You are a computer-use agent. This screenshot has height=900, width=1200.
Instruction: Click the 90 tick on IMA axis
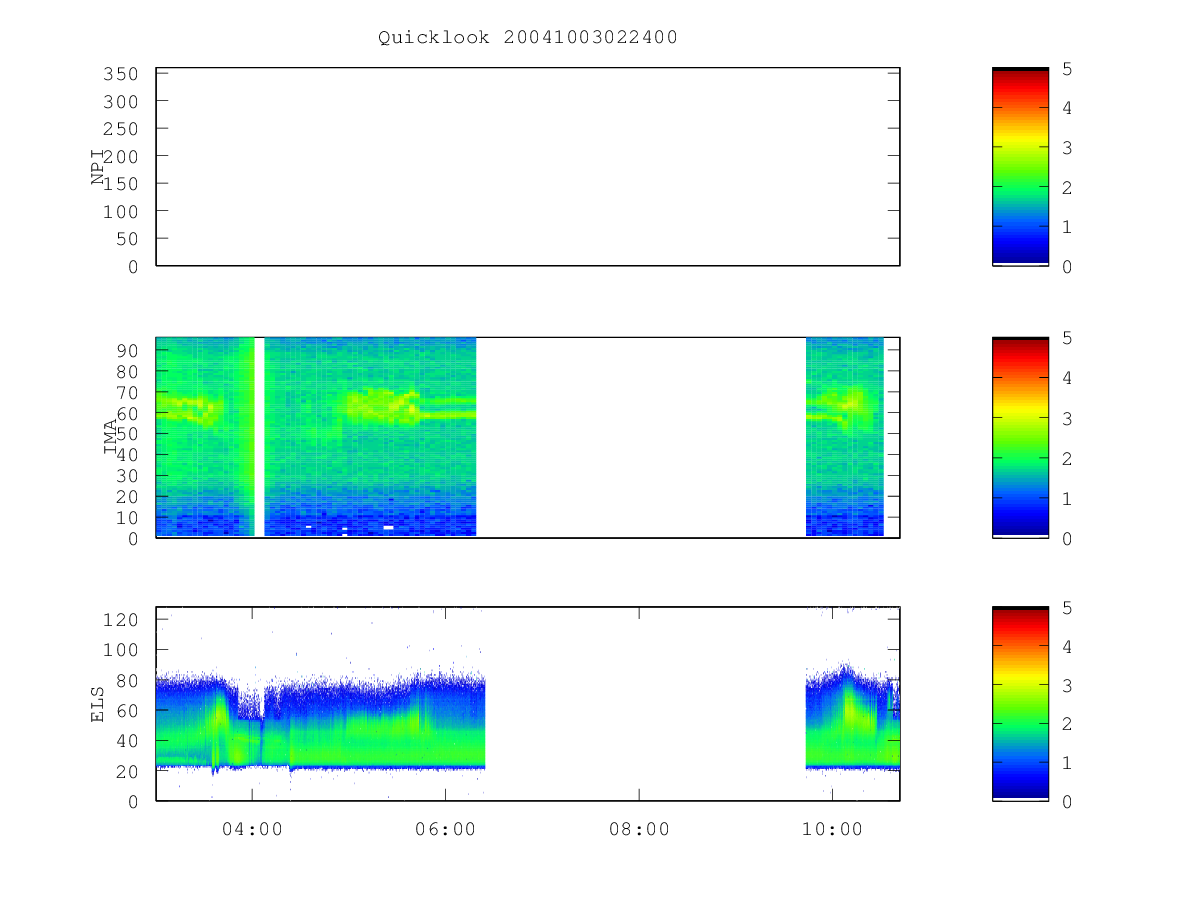[x=130, y=350]
